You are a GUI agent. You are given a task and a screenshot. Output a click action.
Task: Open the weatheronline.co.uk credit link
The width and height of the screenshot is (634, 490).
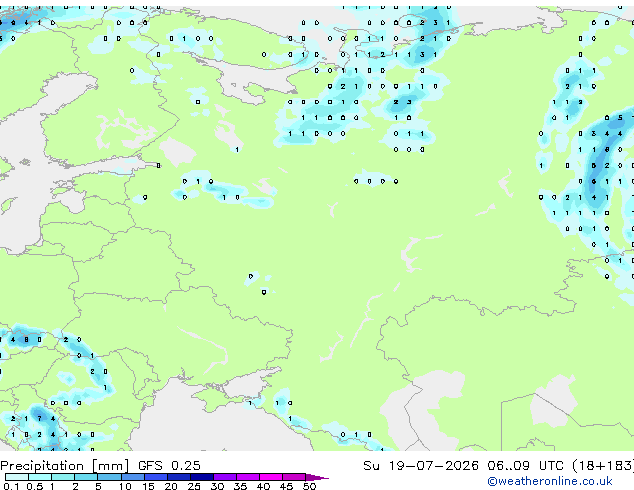click(550, 481)
